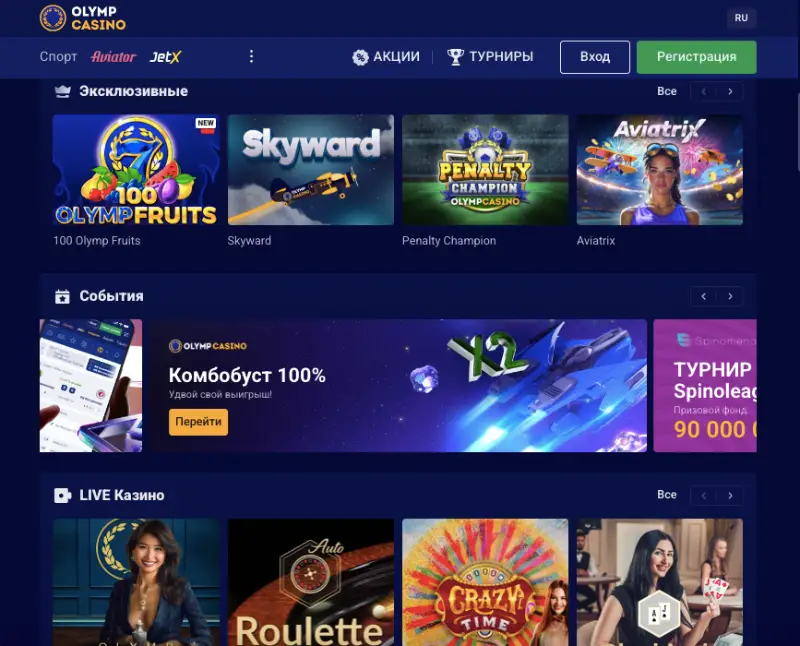Viewport: 800px width, 646px height.
Task: Open Акции promotions section
Action: (386, 57)
